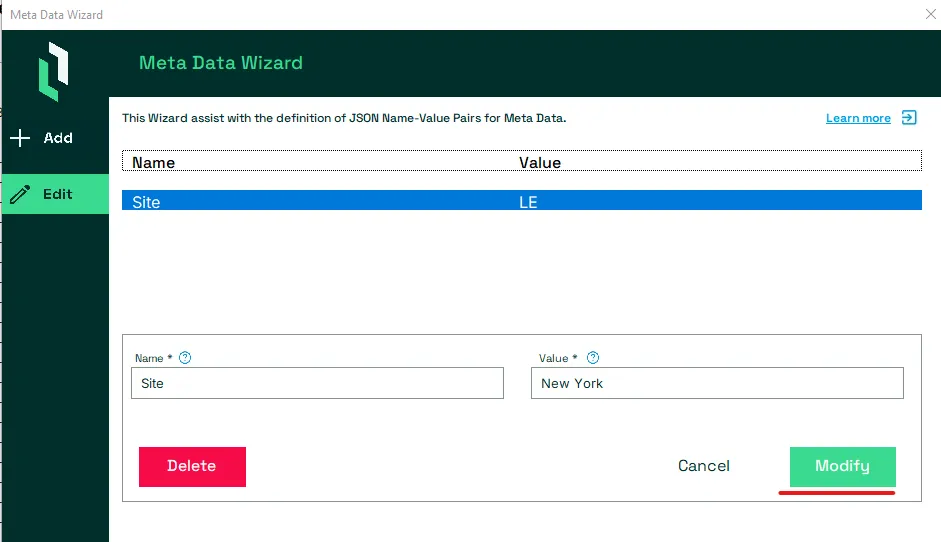Click the Value input field containing New York
Image resolution: width=941 pixels, height=542 pixels.
717,383
